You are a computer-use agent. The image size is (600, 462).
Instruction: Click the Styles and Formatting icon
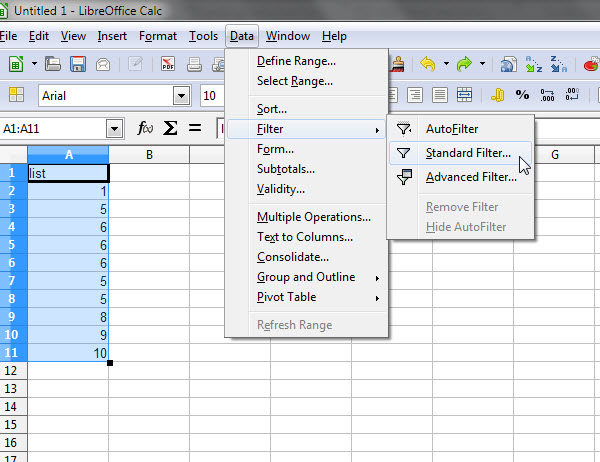tap(16, 94)
